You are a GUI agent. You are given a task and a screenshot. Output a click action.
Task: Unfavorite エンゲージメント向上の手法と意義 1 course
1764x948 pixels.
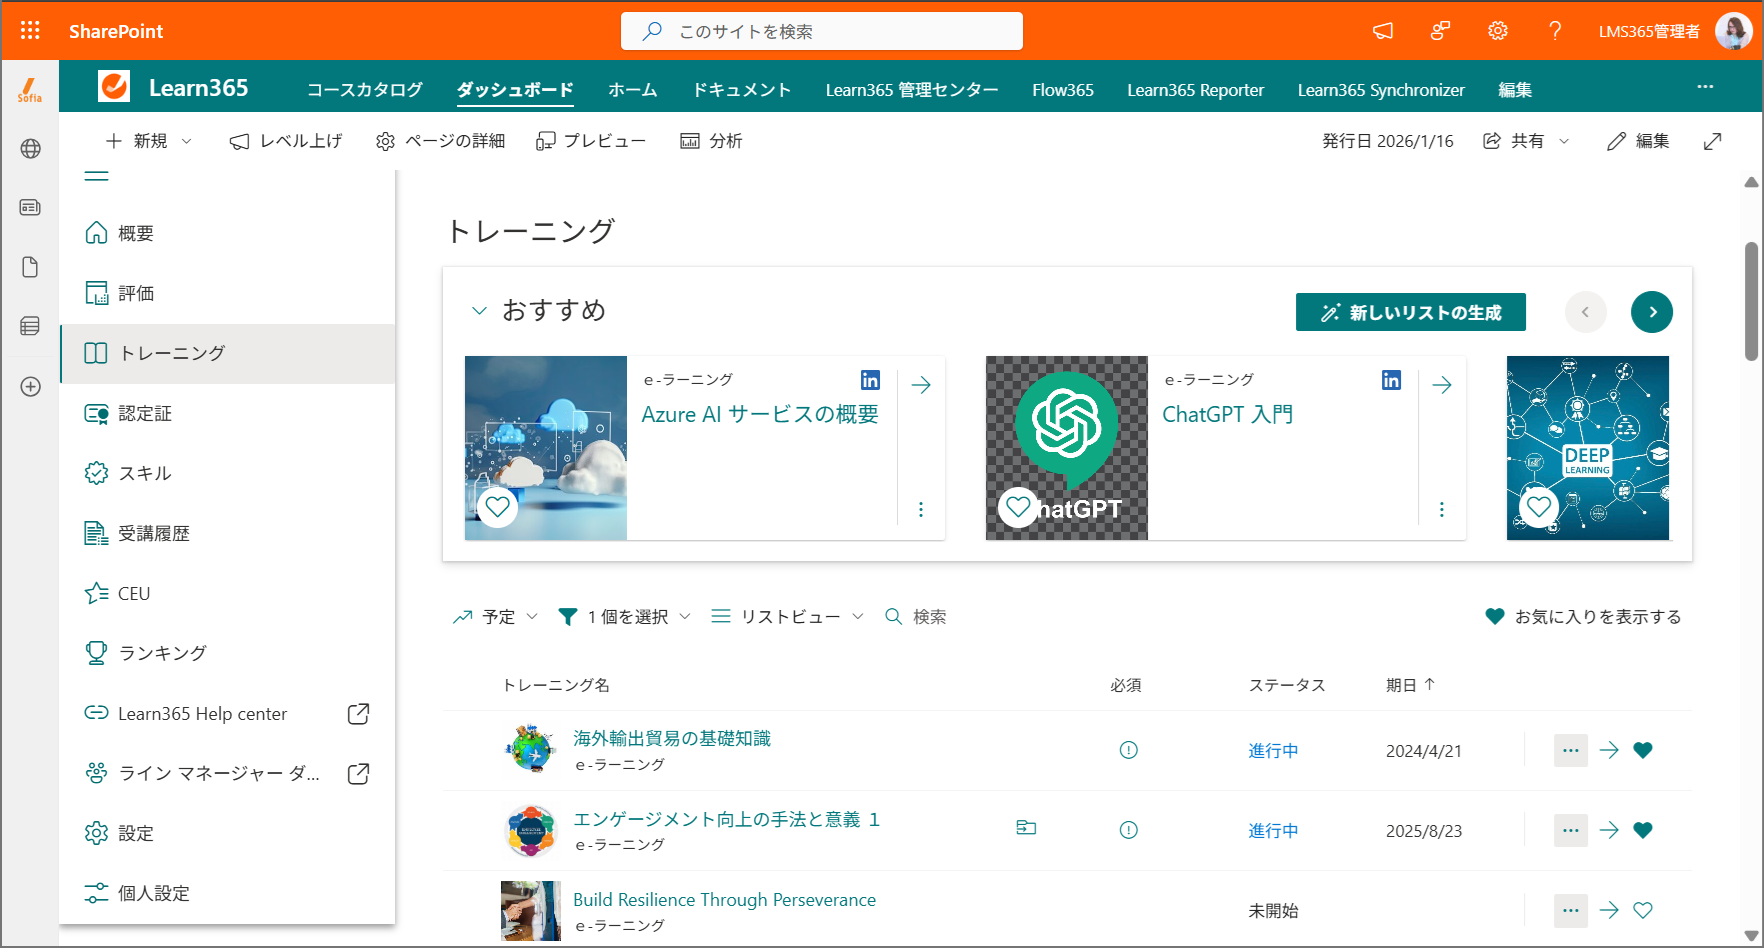(1643, 830)
